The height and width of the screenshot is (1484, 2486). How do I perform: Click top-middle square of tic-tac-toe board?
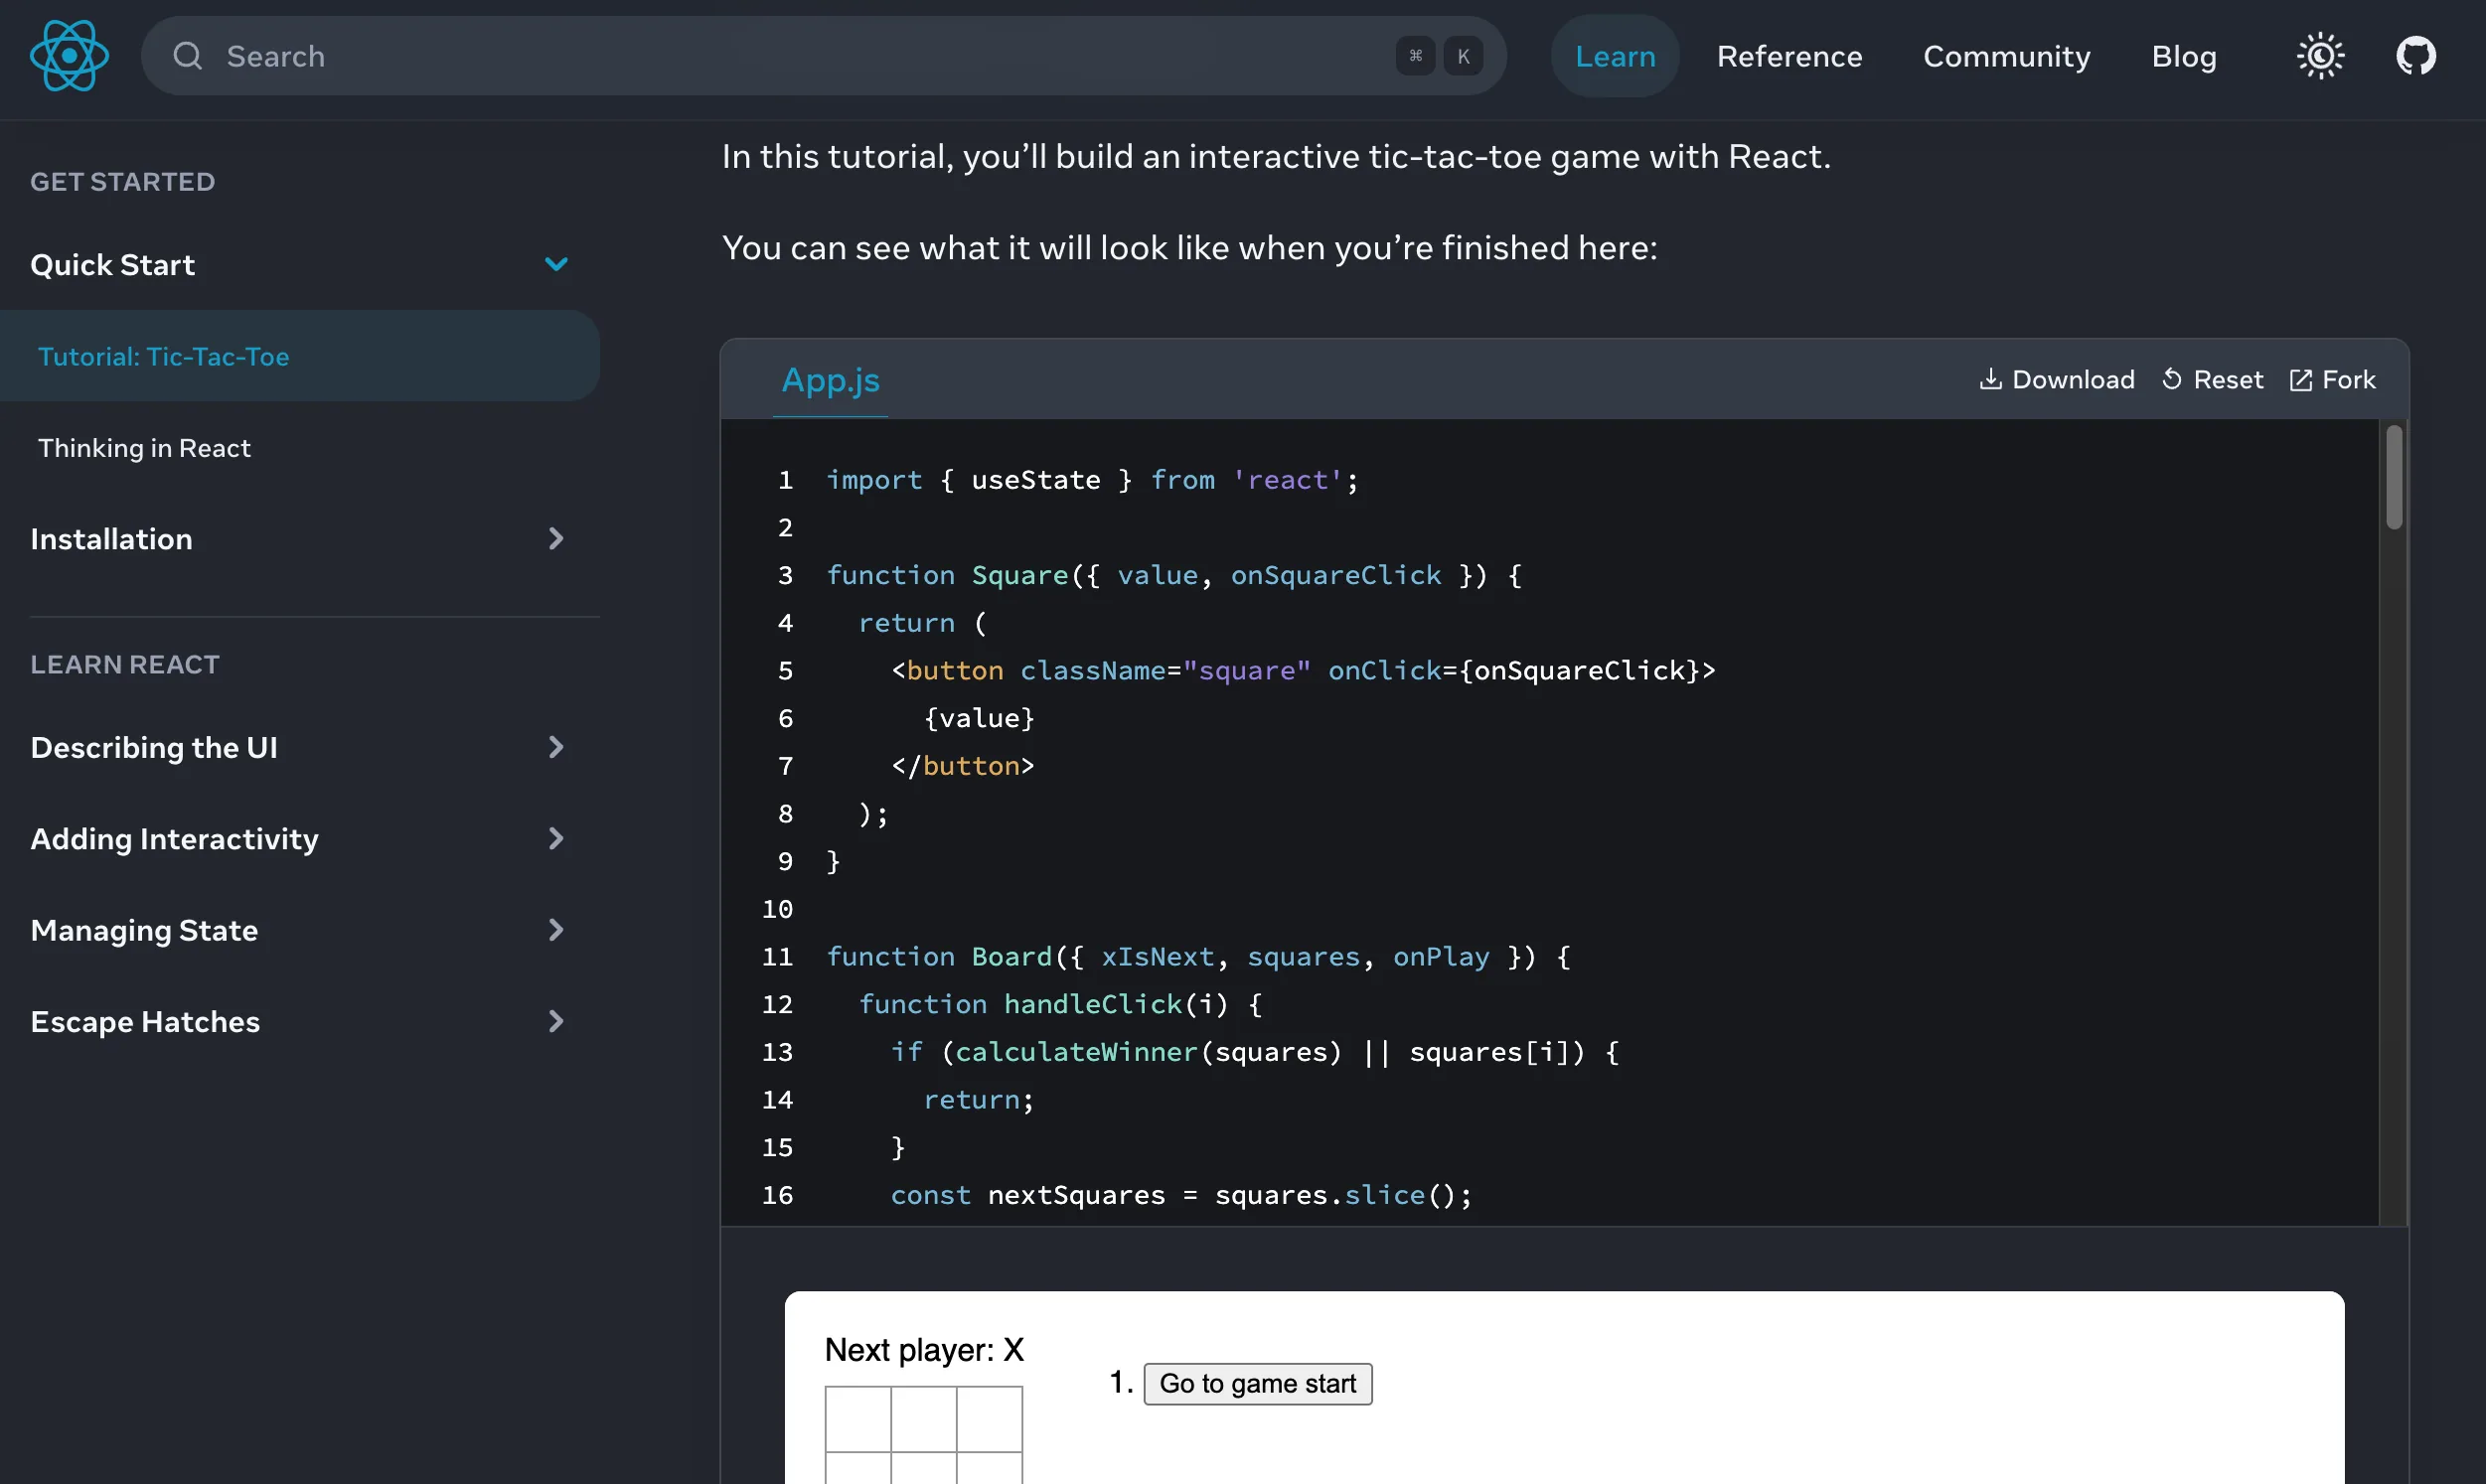[923, 1418]
